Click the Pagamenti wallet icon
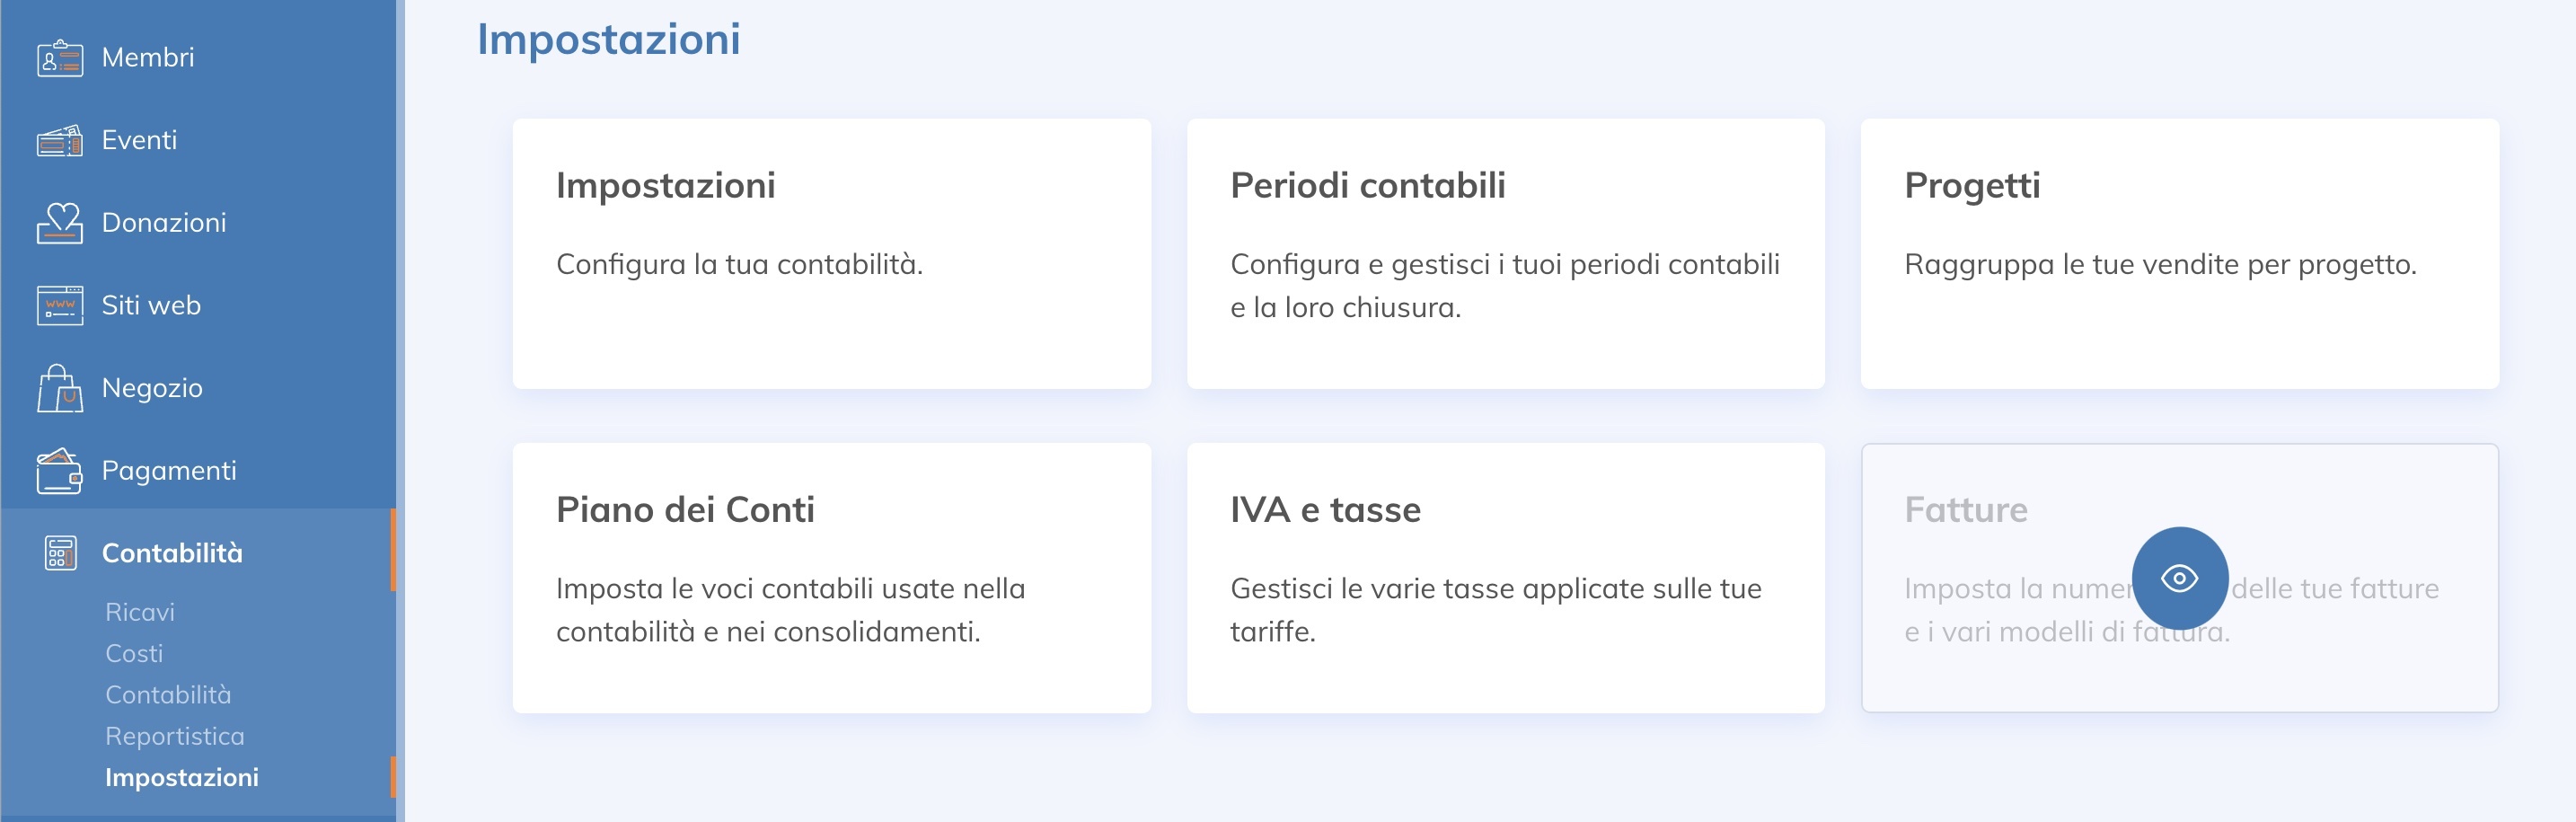Screen dimensions: 2576x822 pyautogui.click(x=60, y=471)
